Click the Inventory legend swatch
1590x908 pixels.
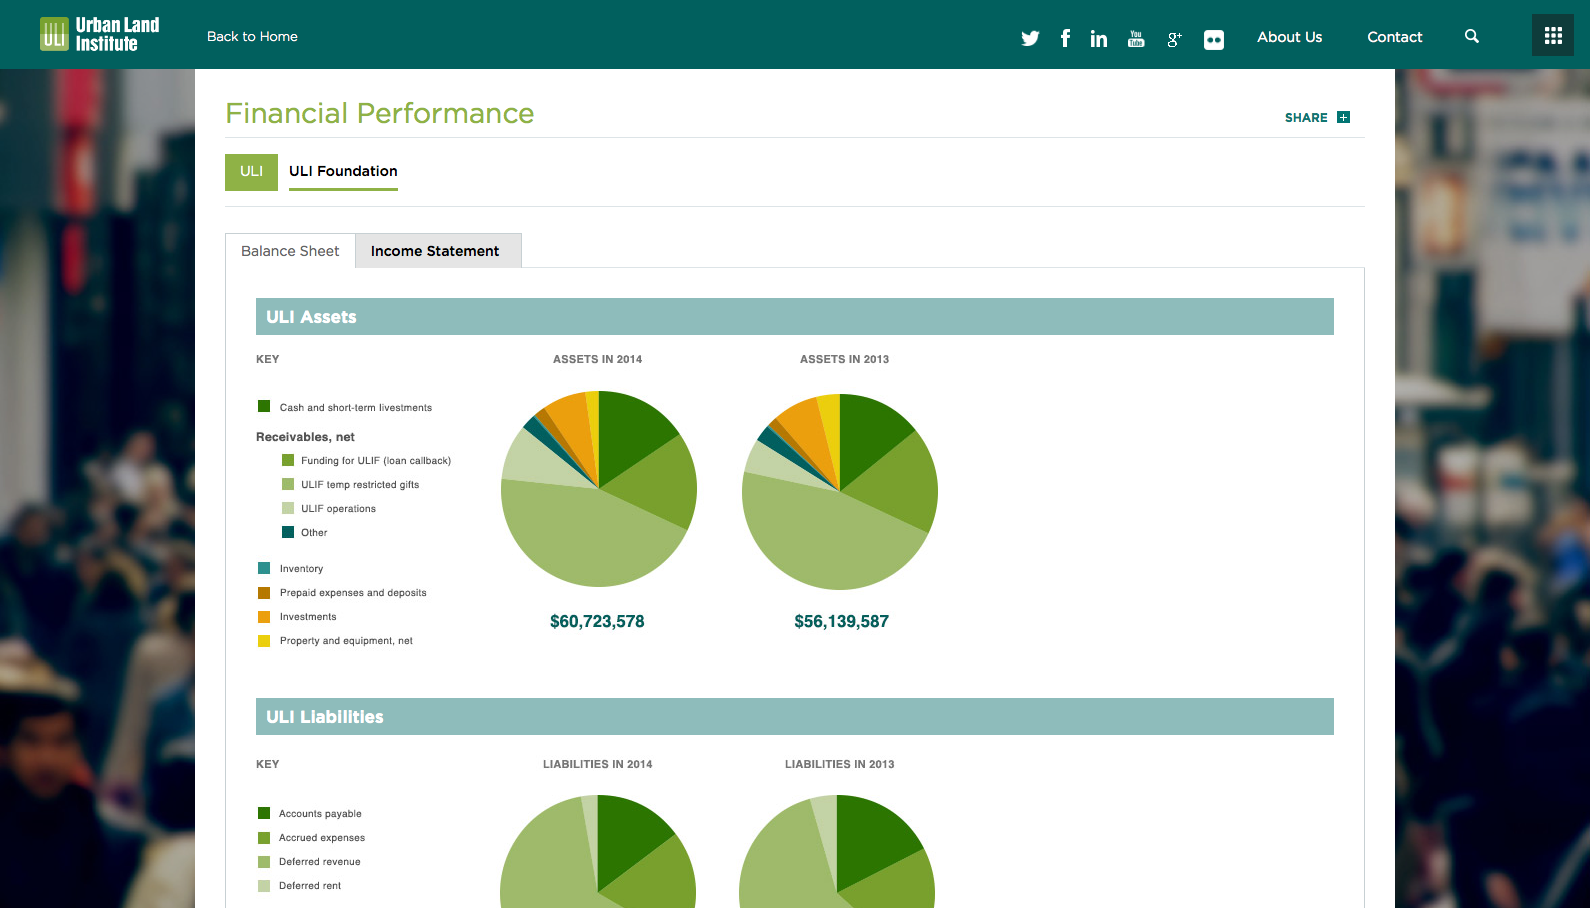click(264, 568)
